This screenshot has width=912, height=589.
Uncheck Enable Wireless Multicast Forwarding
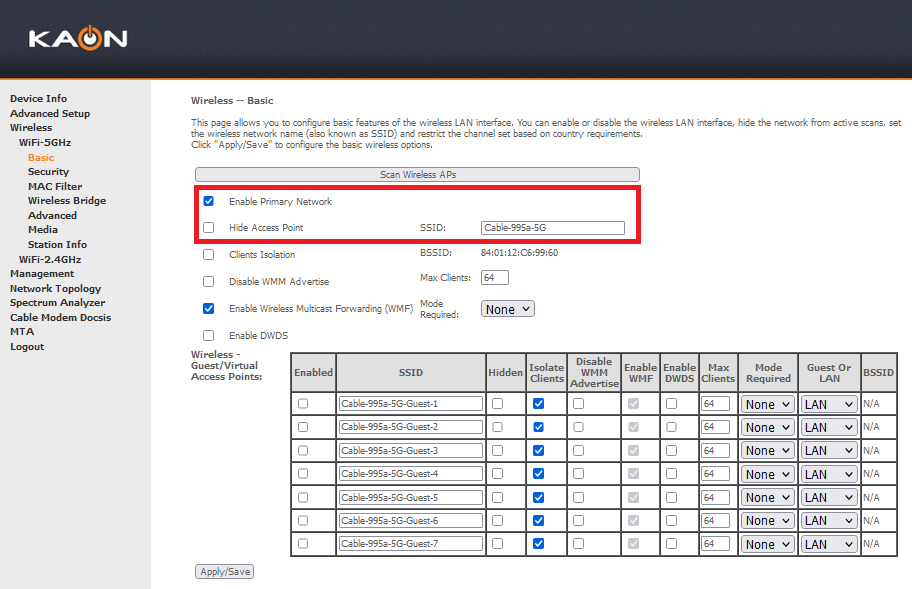208,308
